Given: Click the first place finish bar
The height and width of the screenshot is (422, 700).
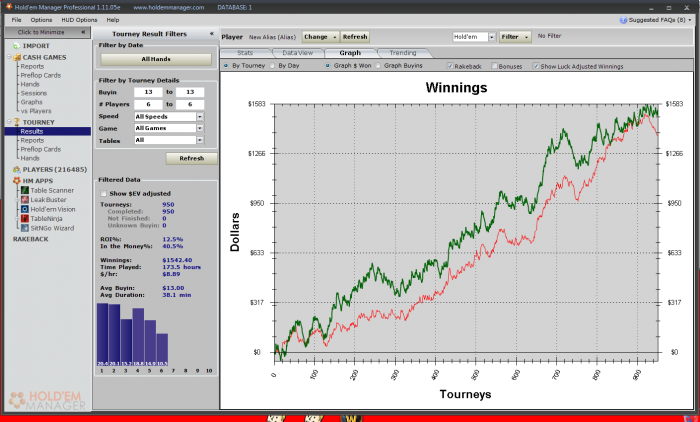Looking at the screenshot, I should (x=102, y=335).
